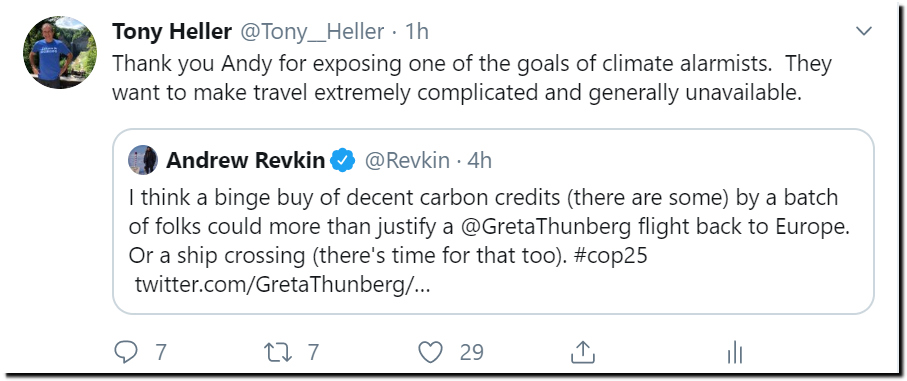This screenshot has width=907, height=381.
Task: Expand the tweet options chevron menu
Action: pyautogui.click(x=864, y=31)
